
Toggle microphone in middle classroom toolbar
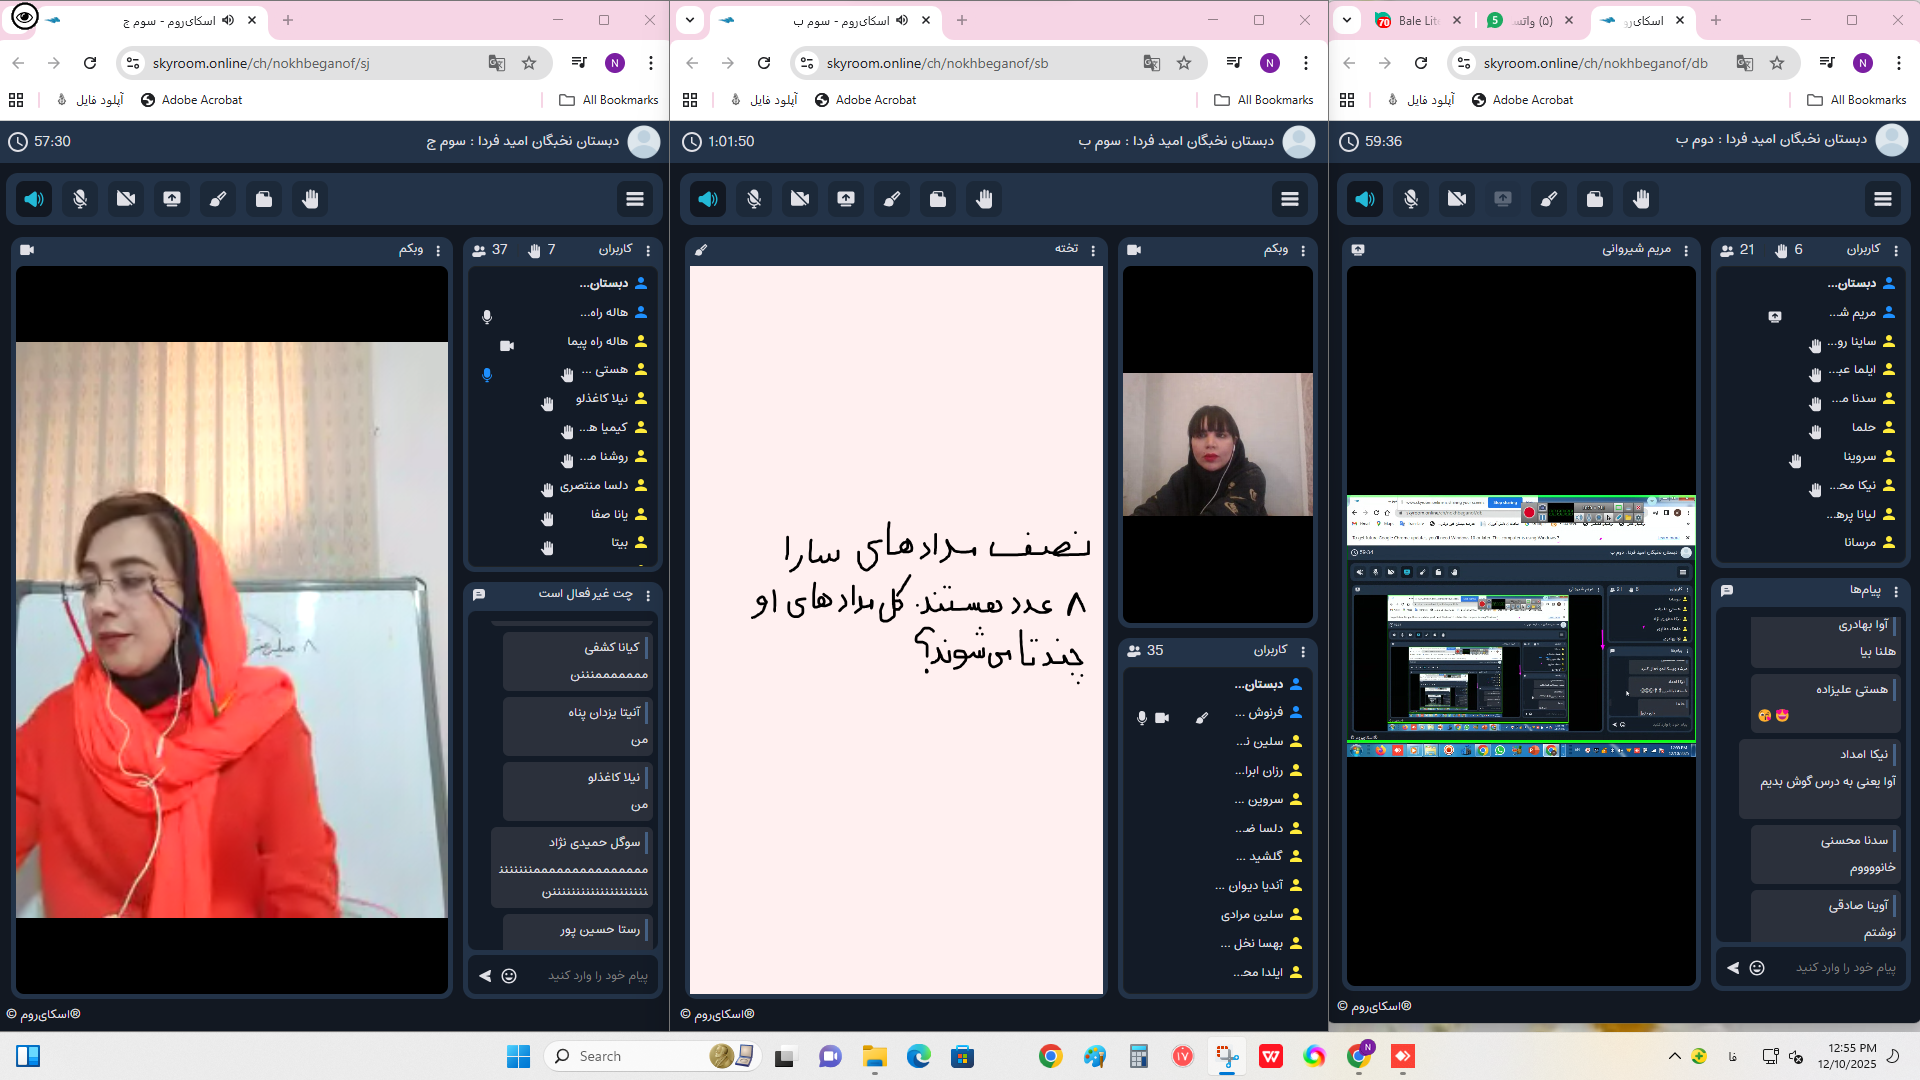coord(754,199)
